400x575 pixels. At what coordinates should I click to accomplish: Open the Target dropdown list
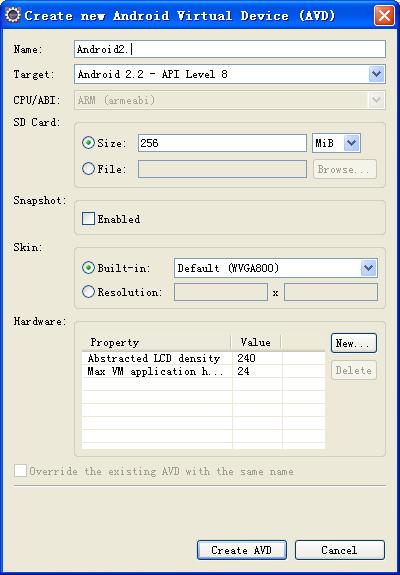click(377, 74)
